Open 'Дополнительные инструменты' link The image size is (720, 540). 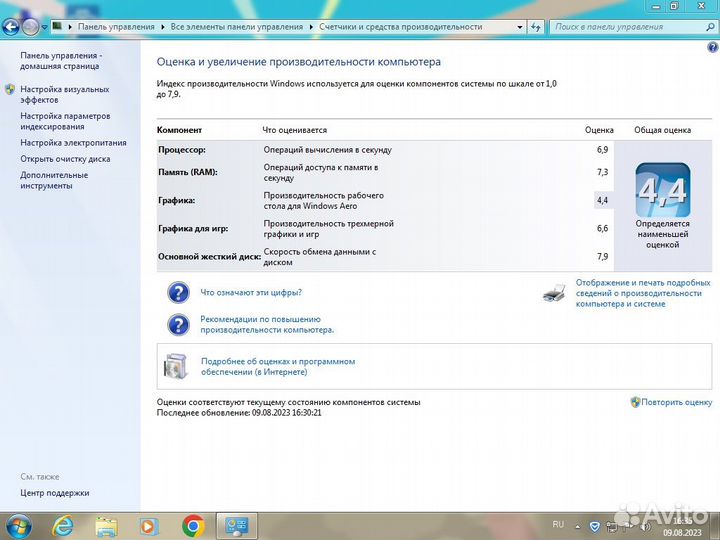pos(54,180)
